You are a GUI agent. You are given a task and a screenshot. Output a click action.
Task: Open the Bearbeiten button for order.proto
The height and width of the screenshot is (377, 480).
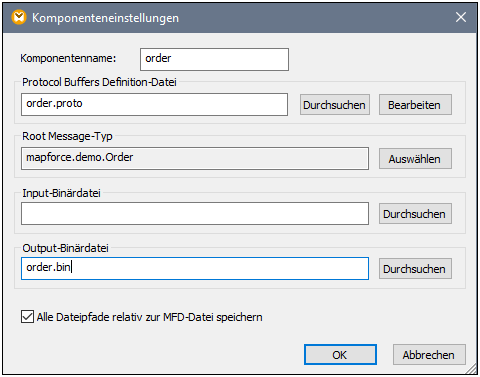(x=415, y=105)
